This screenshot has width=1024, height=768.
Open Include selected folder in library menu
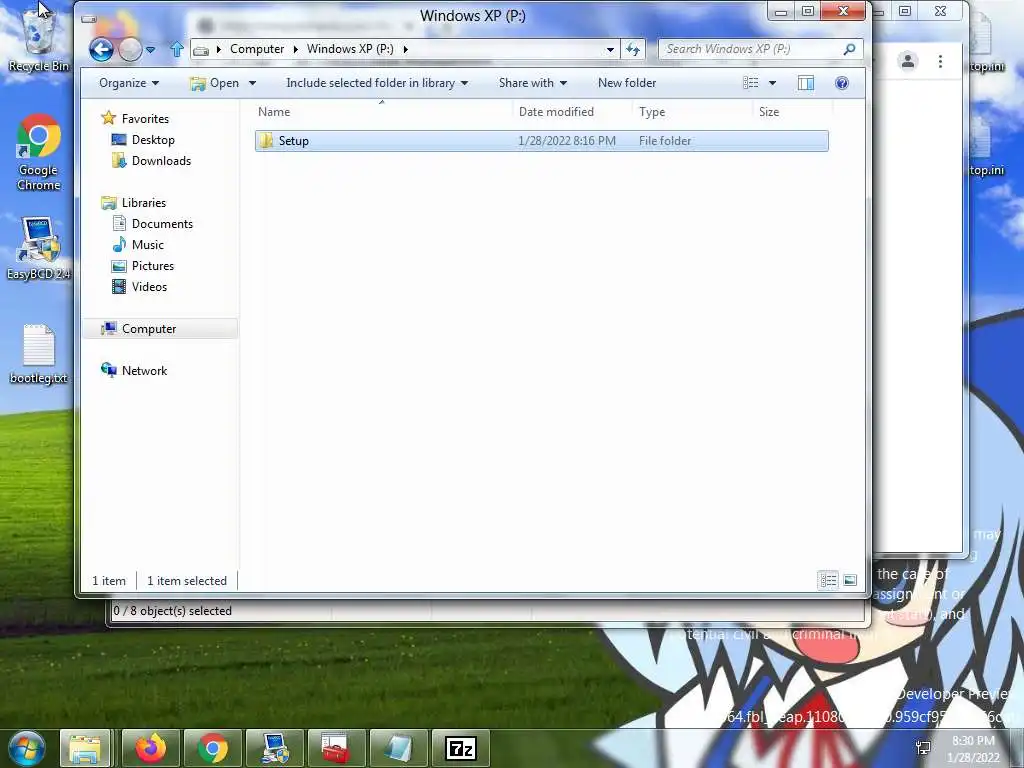377,83
